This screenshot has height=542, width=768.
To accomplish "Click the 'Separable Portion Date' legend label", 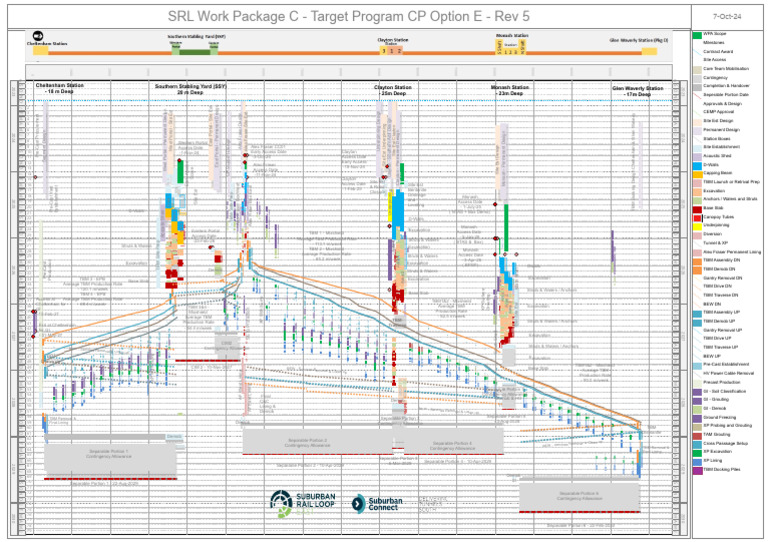I will pos(726,94).
